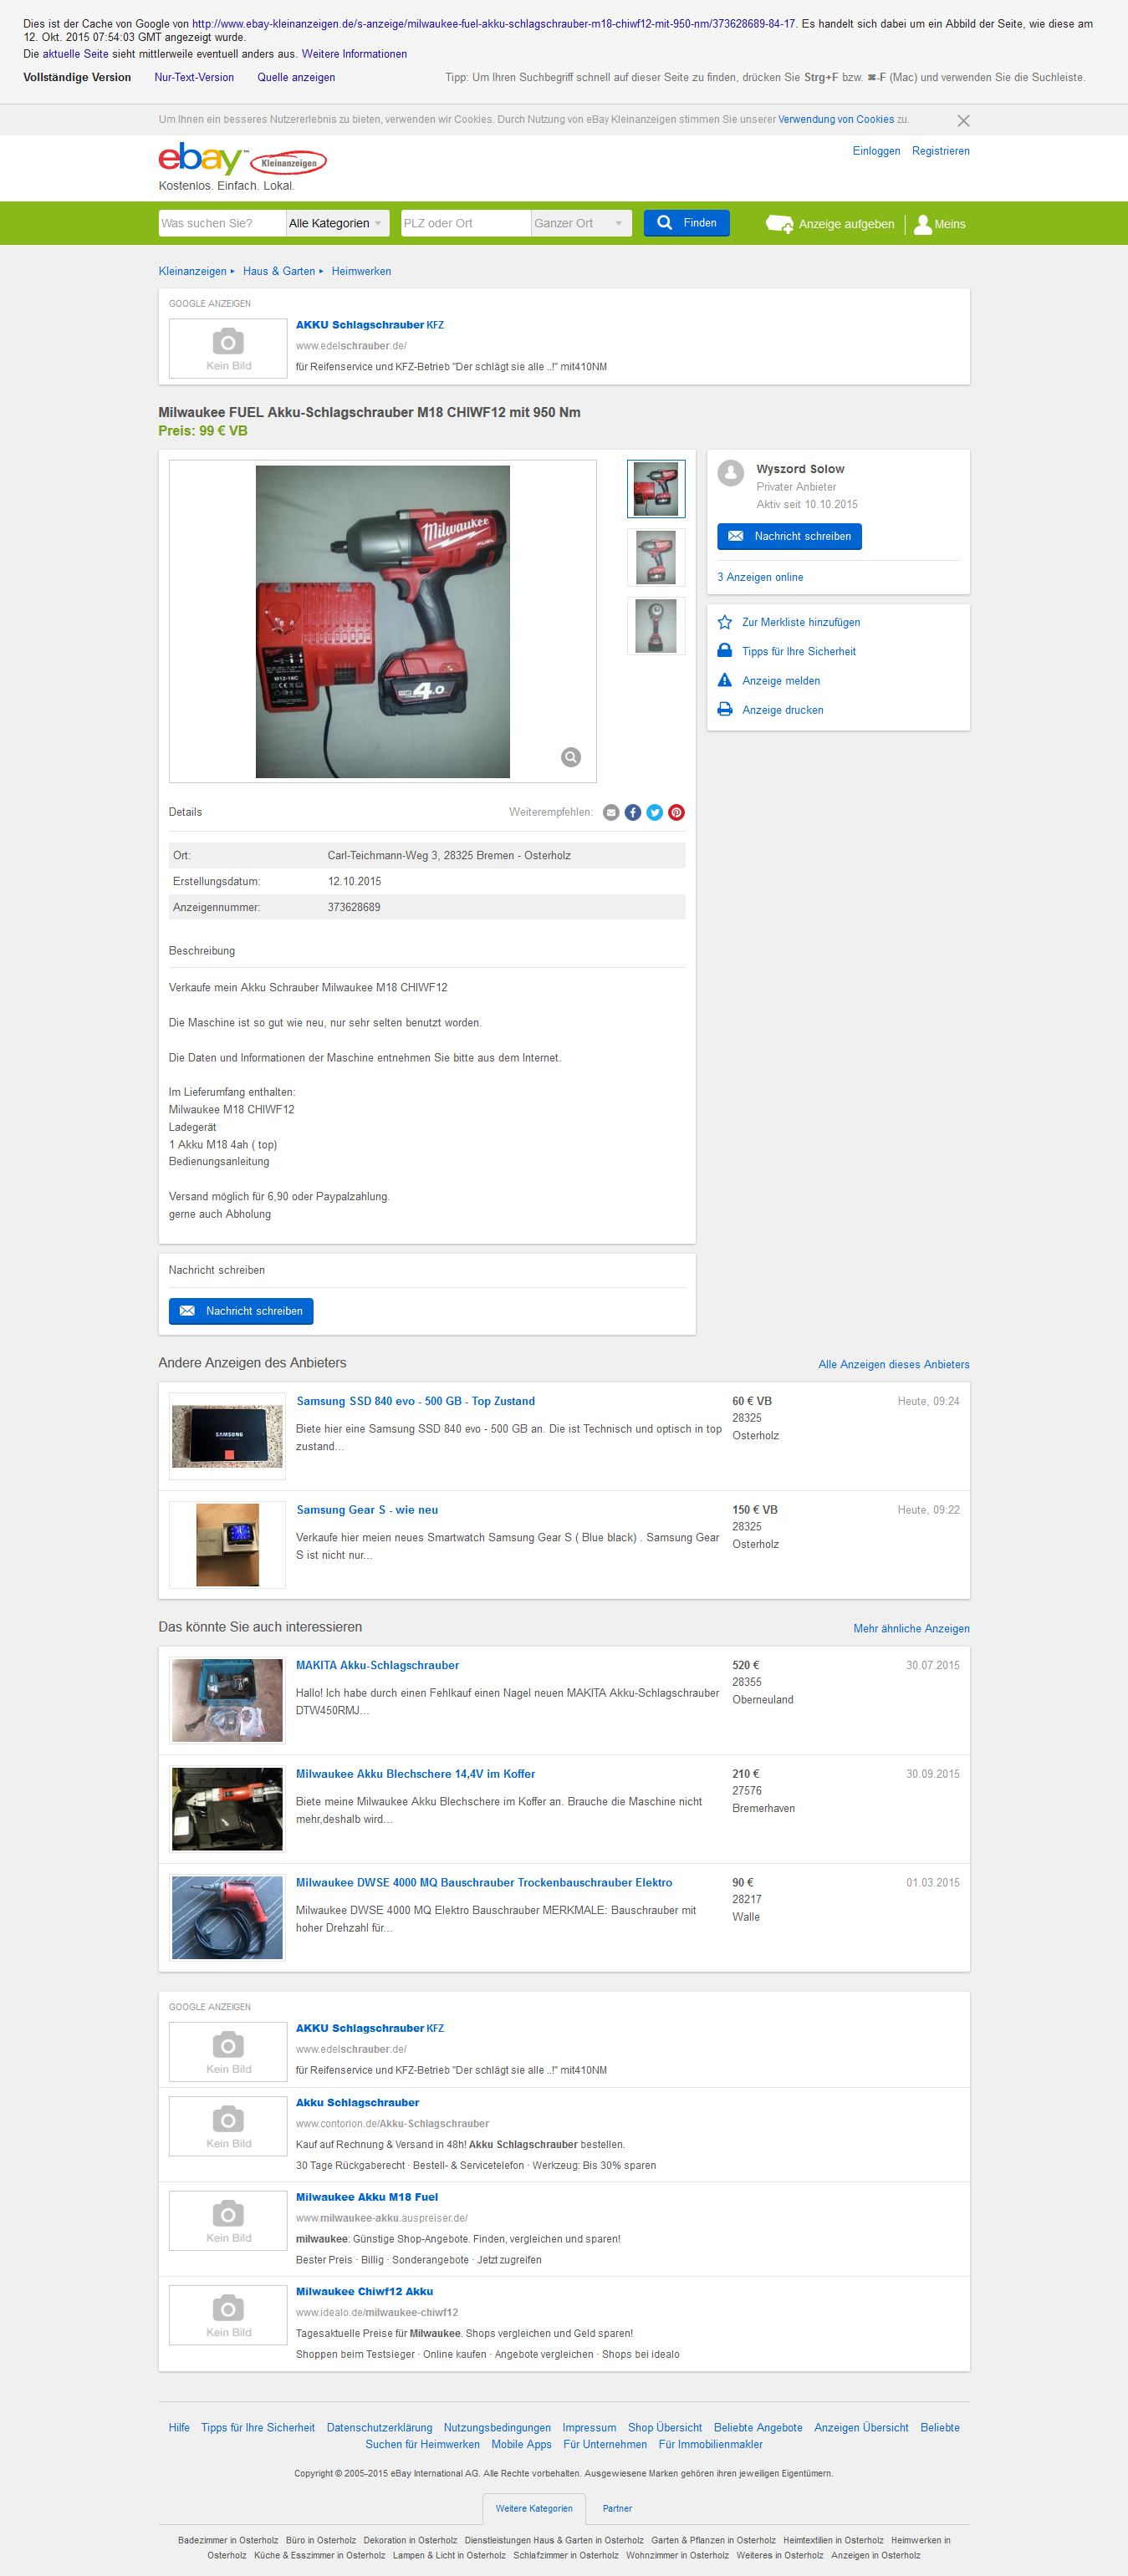Click the printer icon to print ad
This screenshot has width=1128, height=2576.
click(725, 709)
